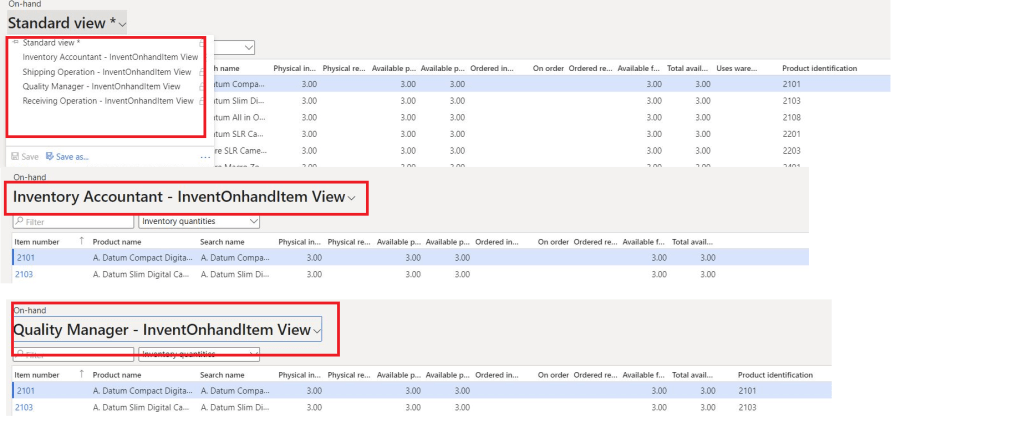Expand Quality Manager view title dropdown
This screenshot has height=448, width=1023.
[317, 330]
